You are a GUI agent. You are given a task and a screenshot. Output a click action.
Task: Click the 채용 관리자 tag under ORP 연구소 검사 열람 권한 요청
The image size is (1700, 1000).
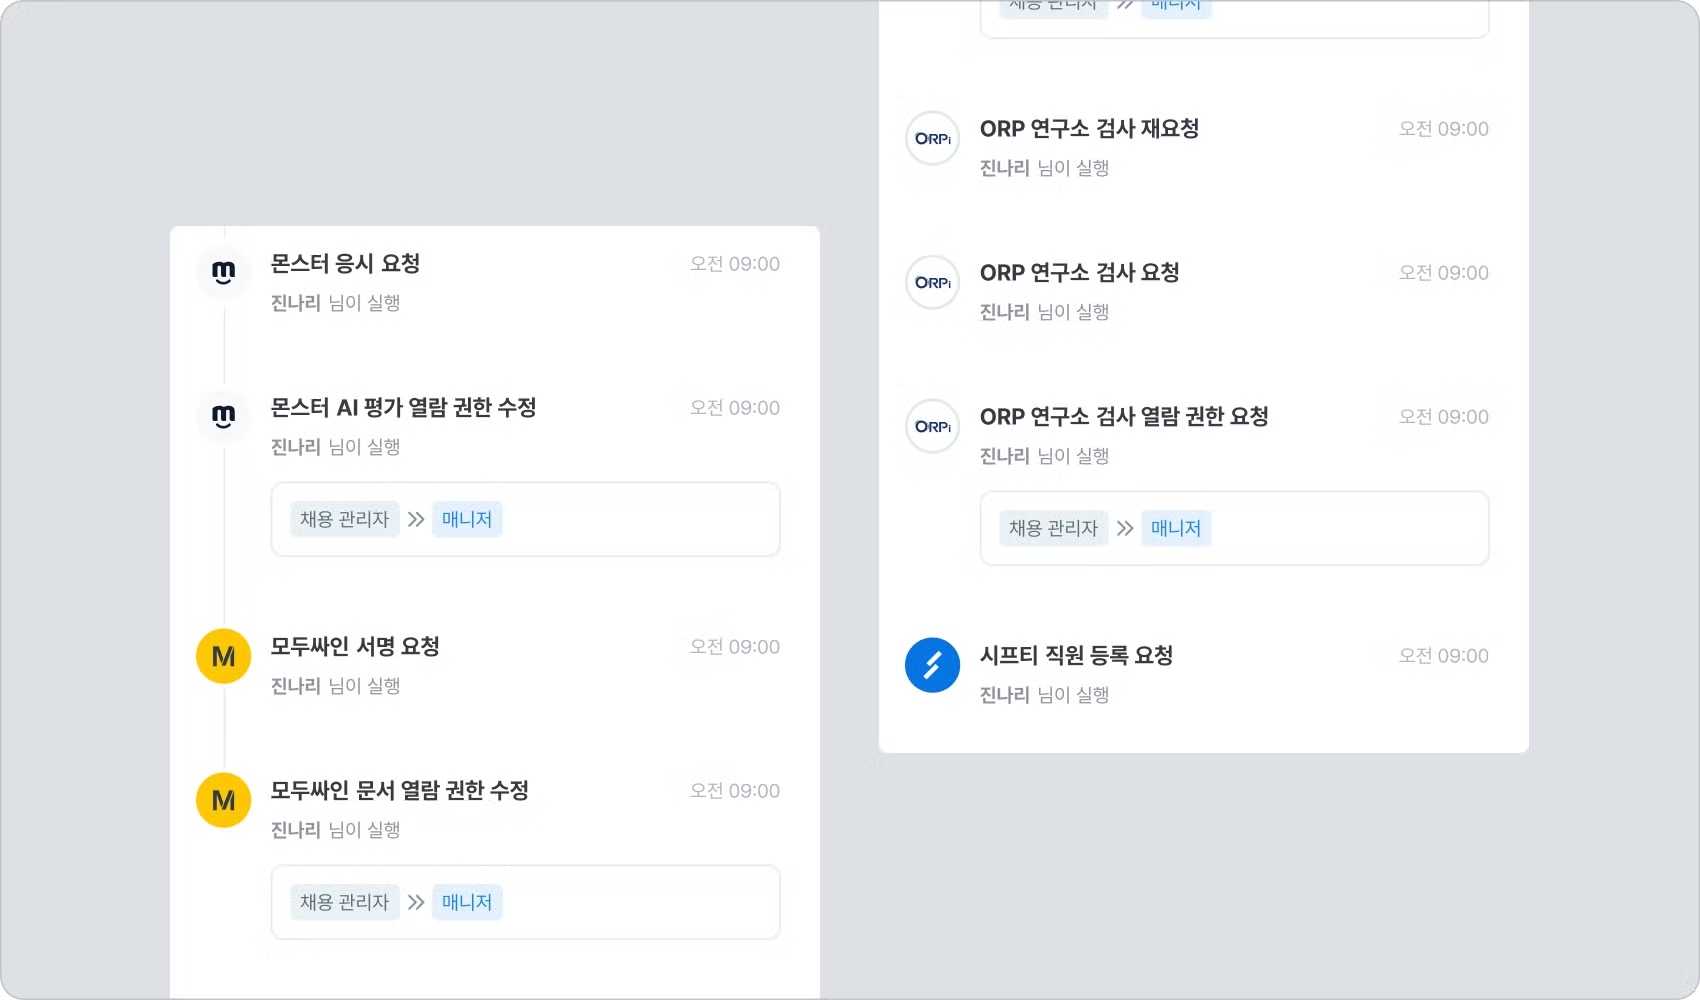(1053, 528)
